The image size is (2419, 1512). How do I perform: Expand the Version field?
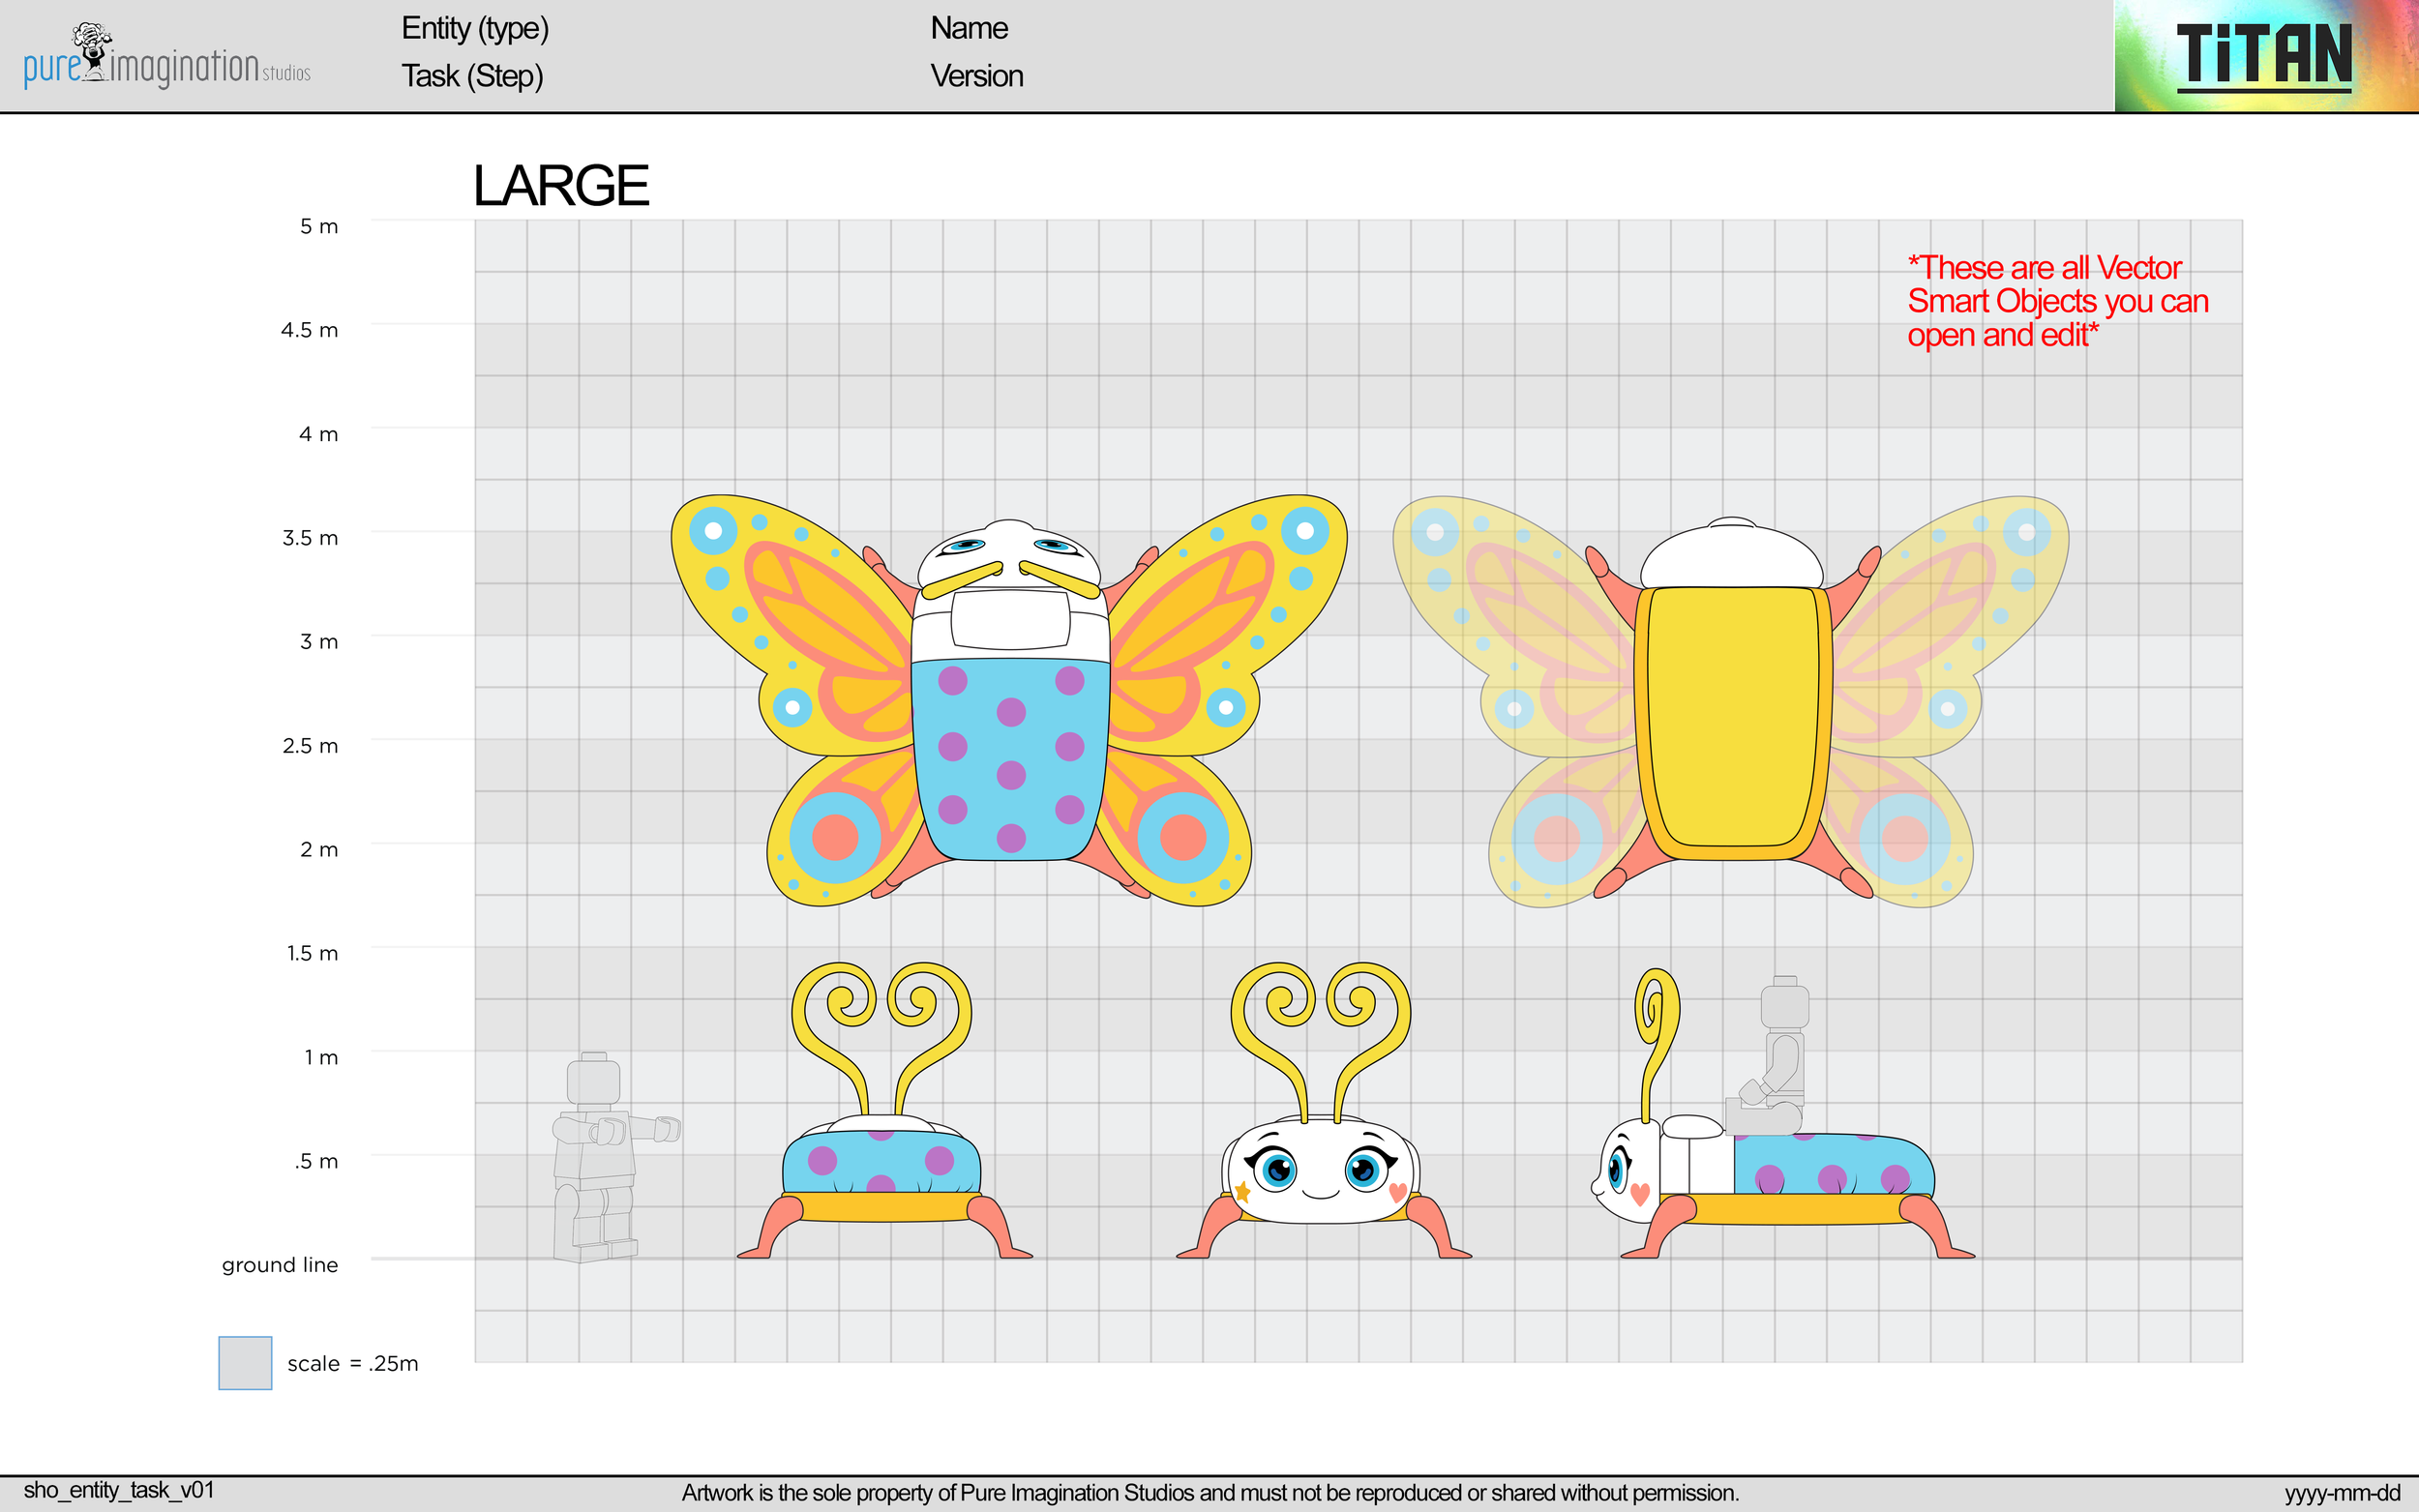[x=976, y=76]
